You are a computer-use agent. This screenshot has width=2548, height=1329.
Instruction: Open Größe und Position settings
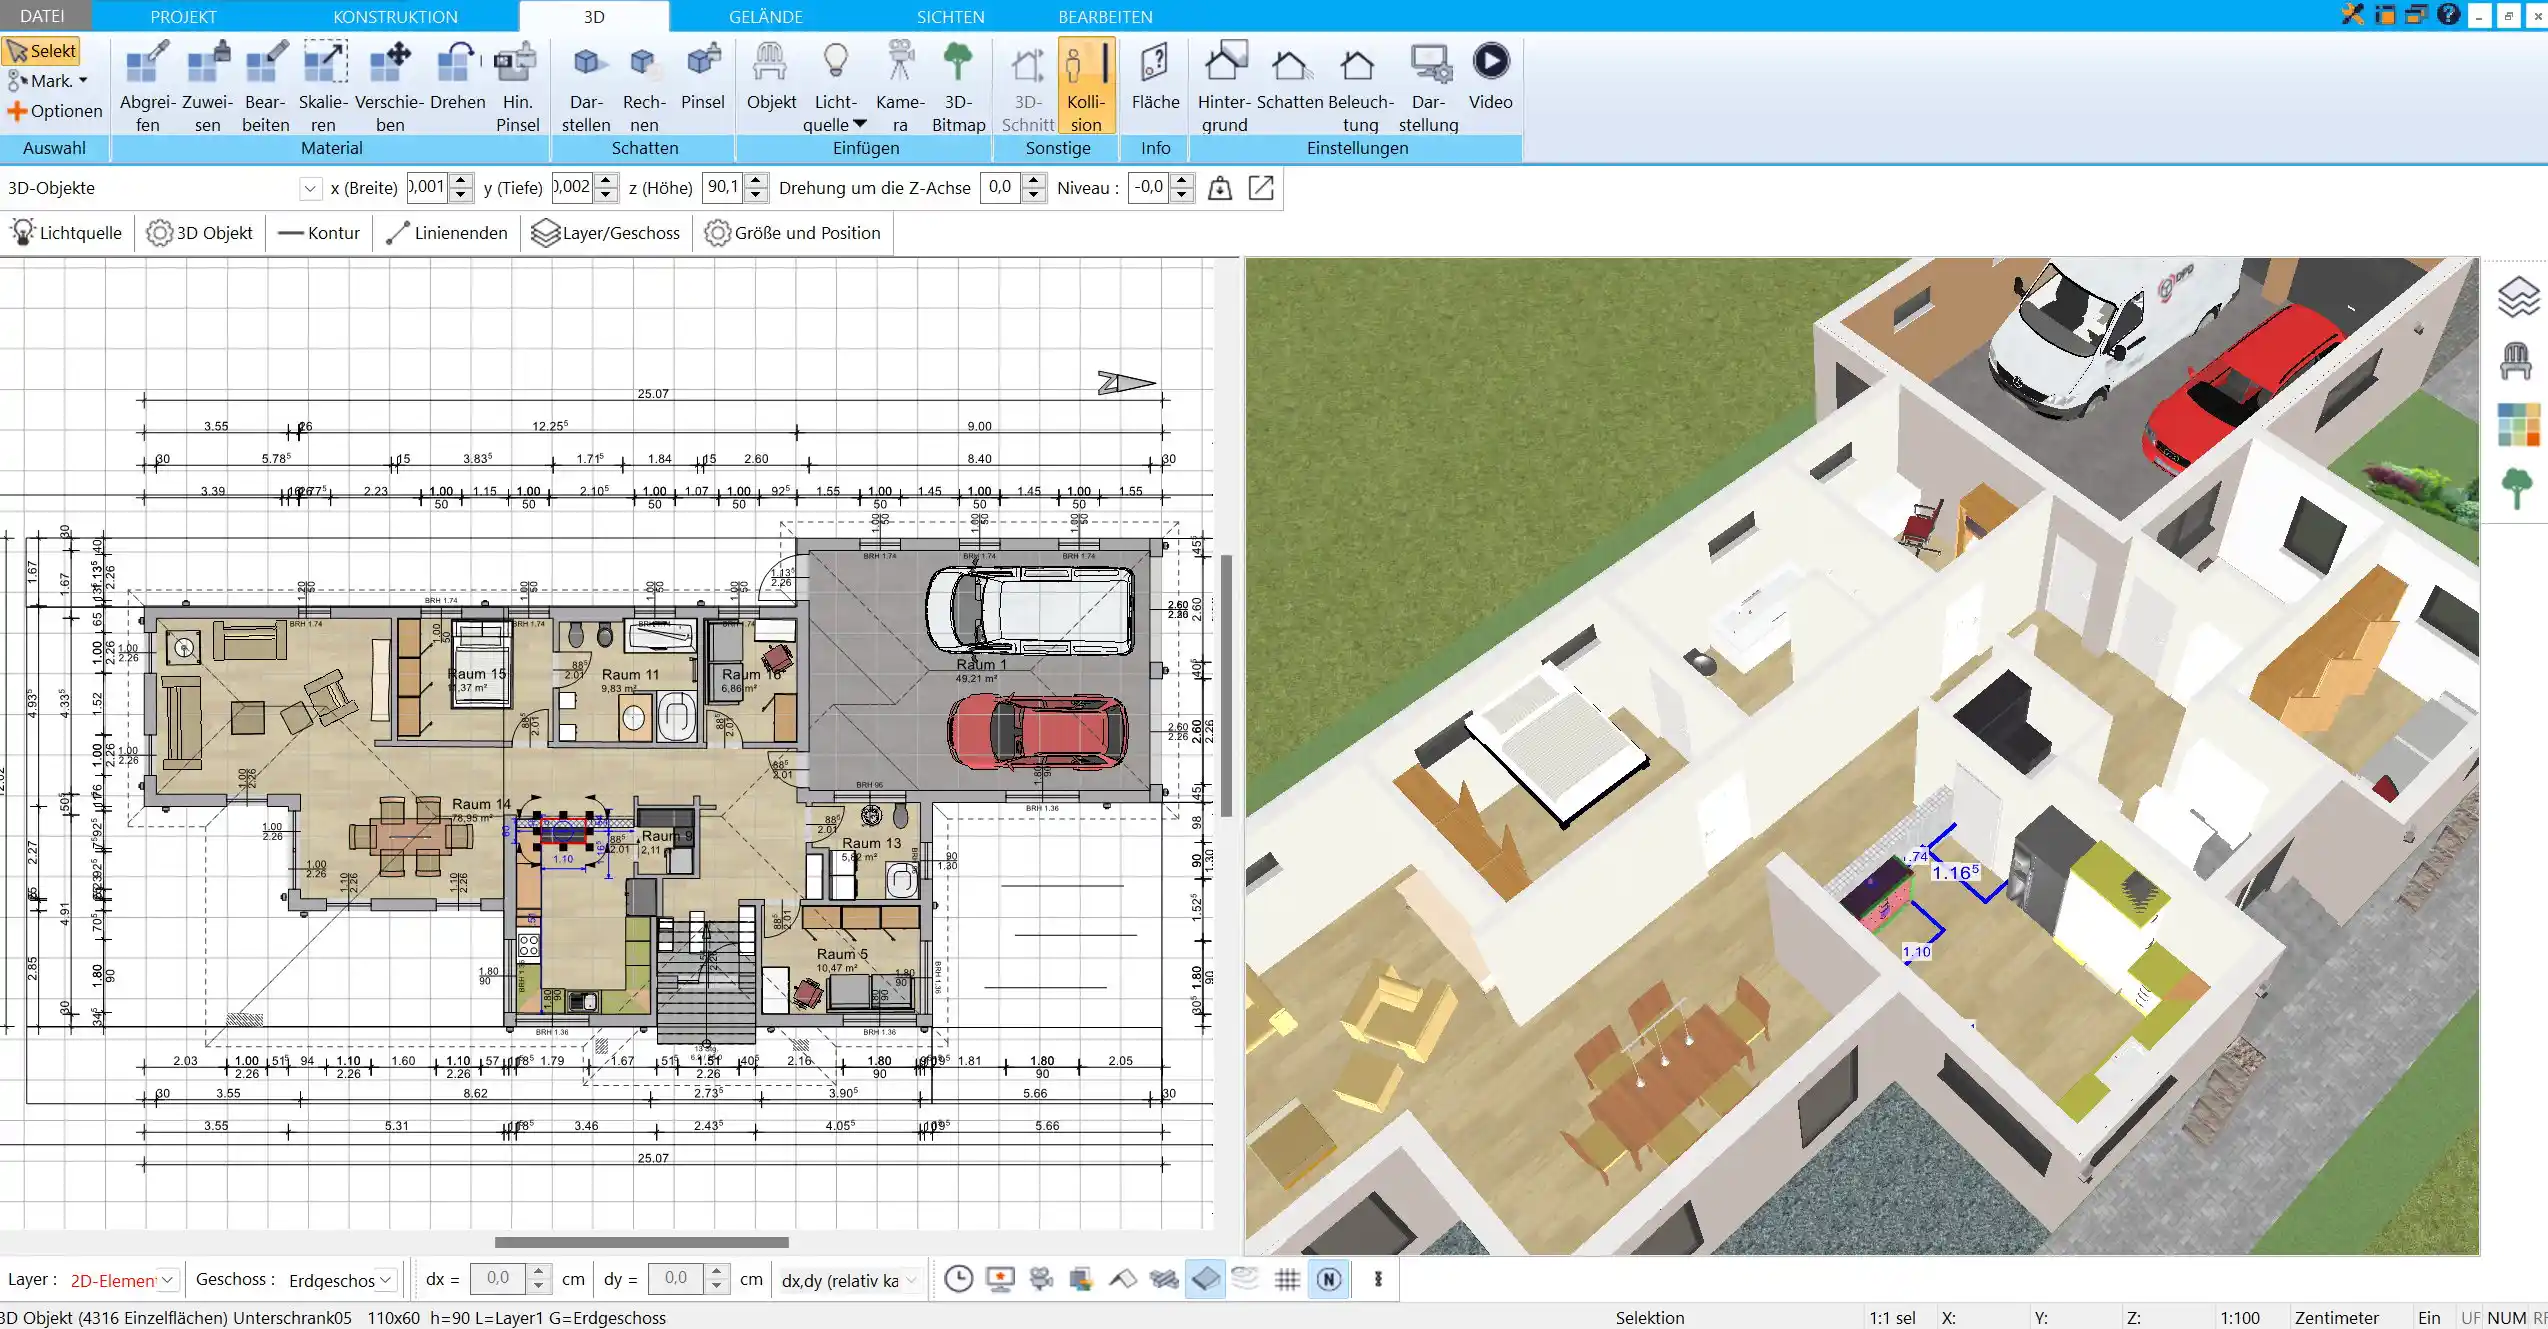793,233
